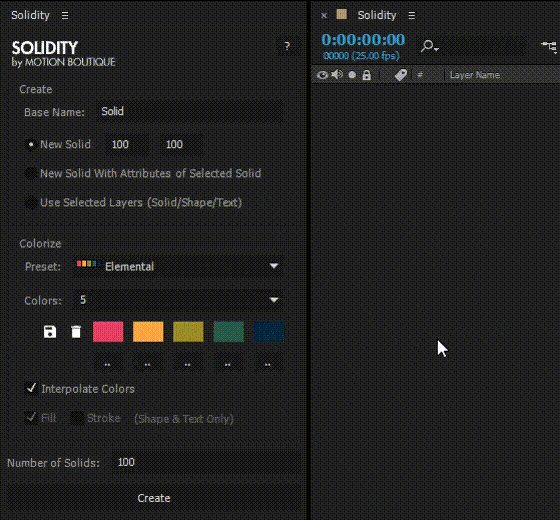Click the label tag column icon
The image size is (560, 520).
pos(401,75)
